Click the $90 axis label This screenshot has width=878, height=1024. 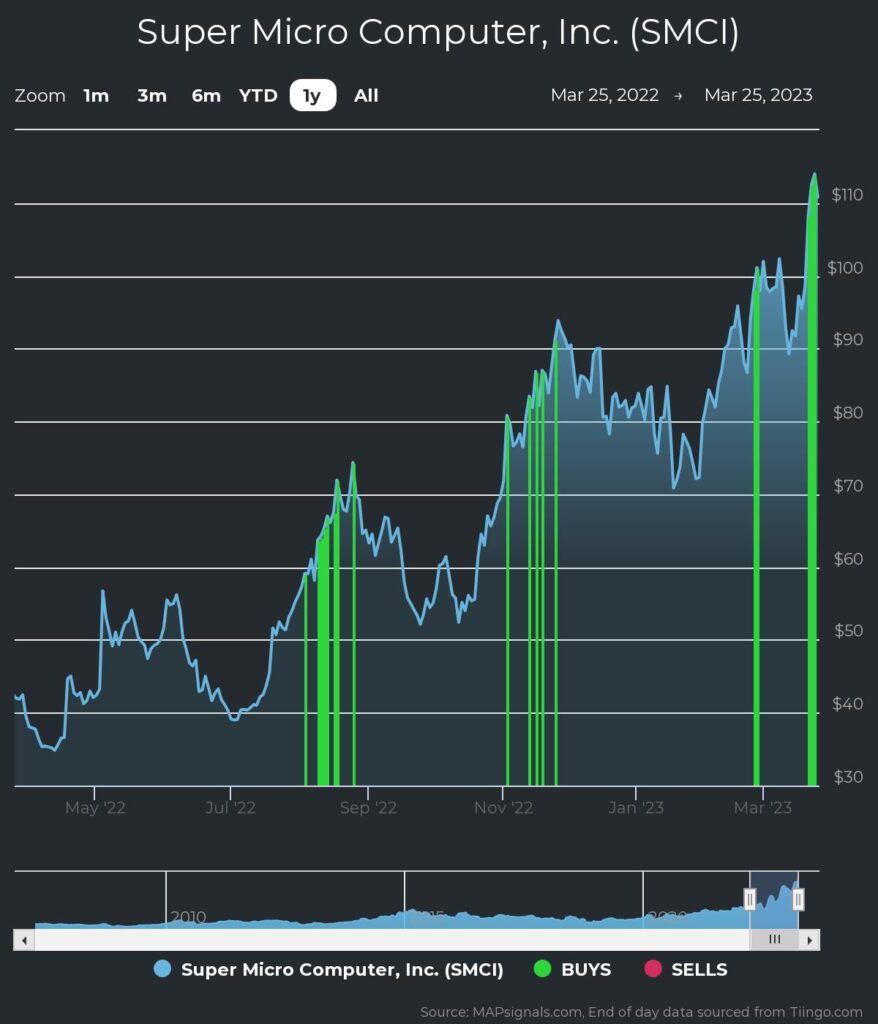(x=848, y=340)
